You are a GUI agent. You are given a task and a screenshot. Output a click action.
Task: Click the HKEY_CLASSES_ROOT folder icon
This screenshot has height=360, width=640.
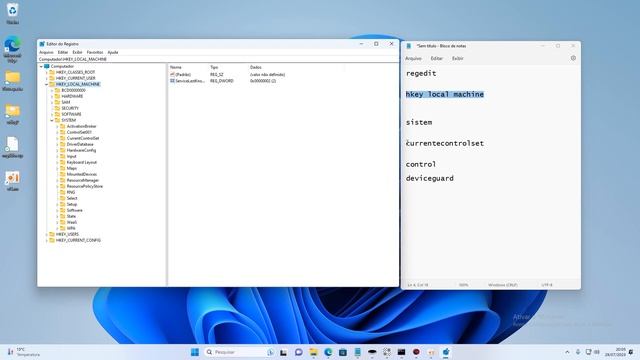coord(52,72)
